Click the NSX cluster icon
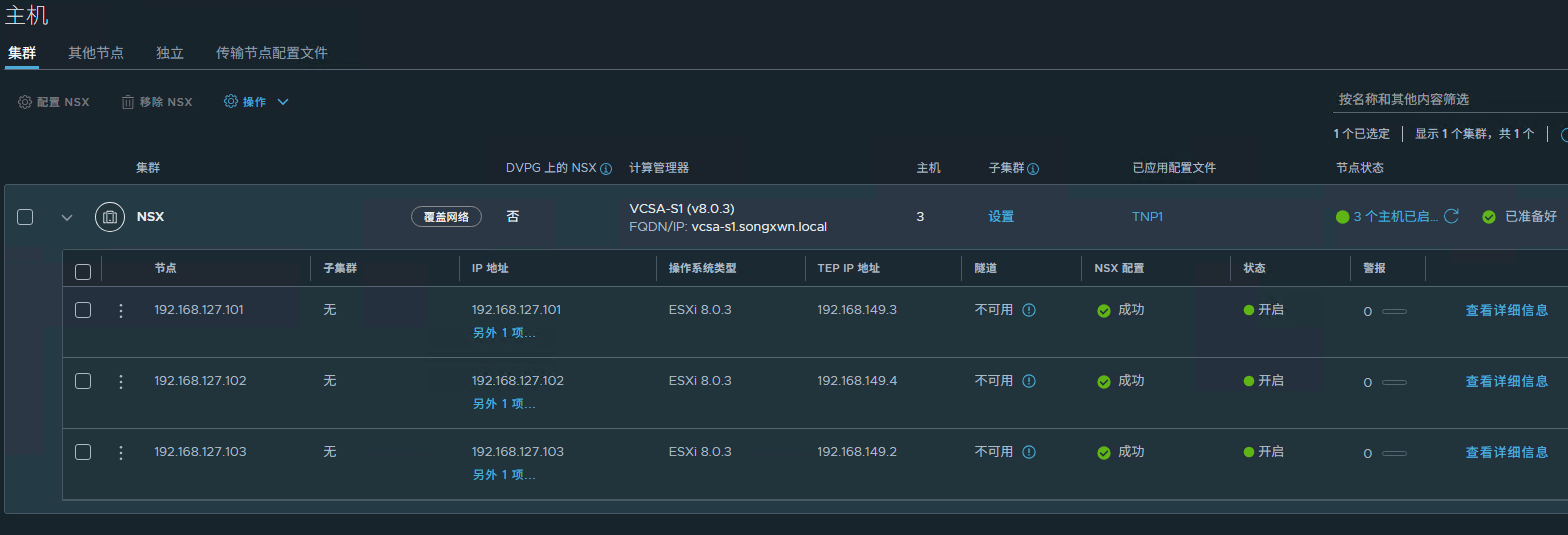The height and width of the screenshot is (535, 1568). (110, 217)
